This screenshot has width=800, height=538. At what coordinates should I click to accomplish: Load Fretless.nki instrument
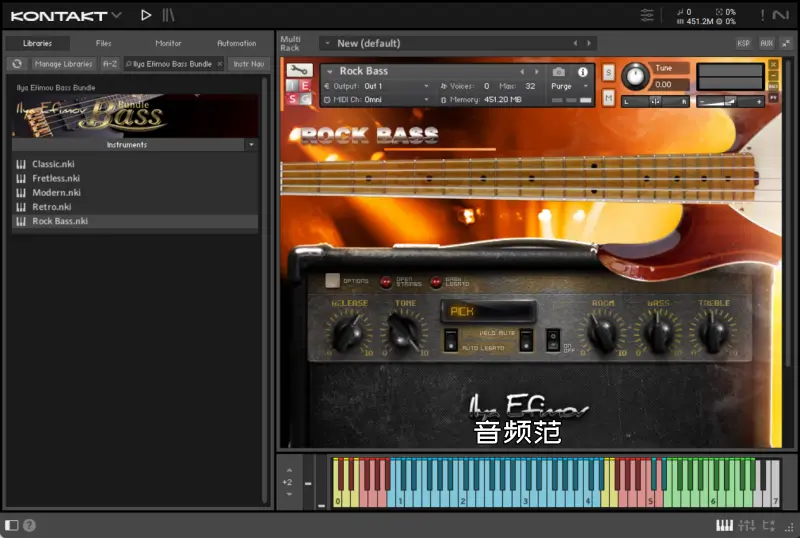click(x=135, y=178)
